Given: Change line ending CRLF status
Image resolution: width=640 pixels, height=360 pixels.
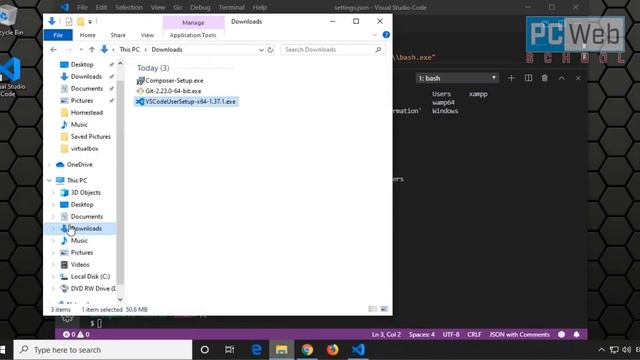Looking at the screenshot, I should tap(474, 335).
